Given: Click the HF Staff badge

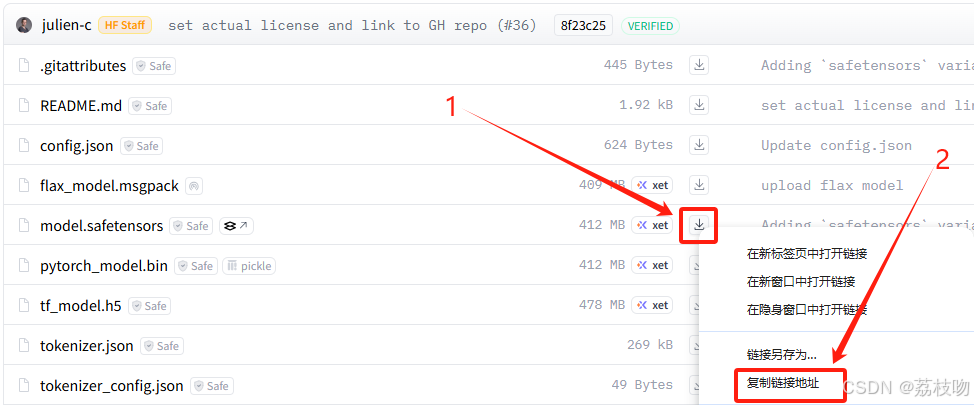Looking at the screenshot, I should point(124,25).
